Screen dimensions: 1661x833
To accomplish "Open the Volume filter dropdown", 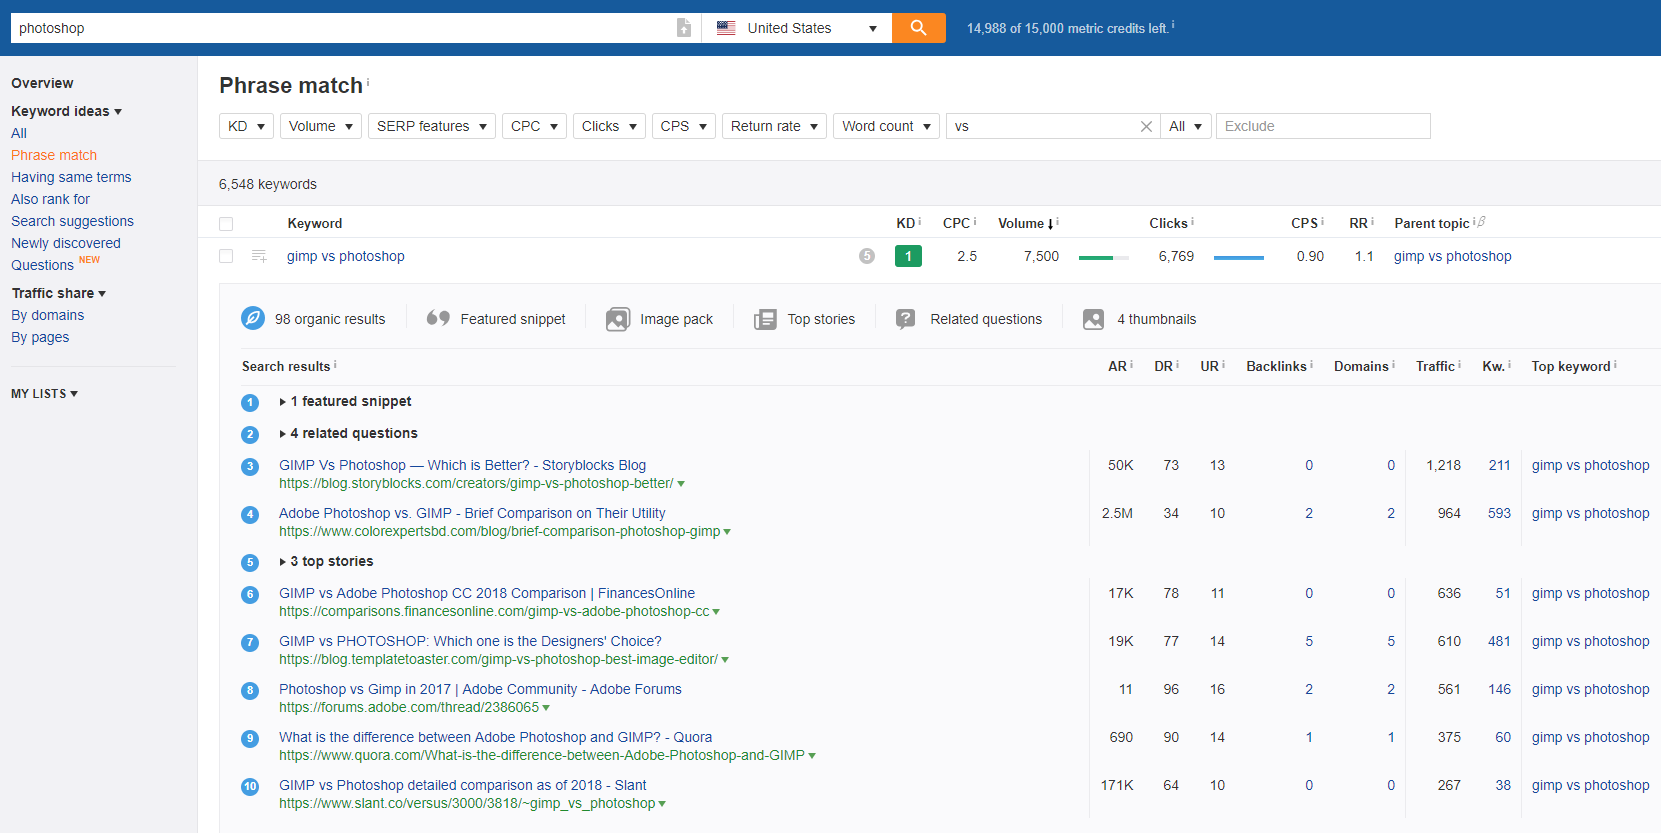I will [321, 126].
